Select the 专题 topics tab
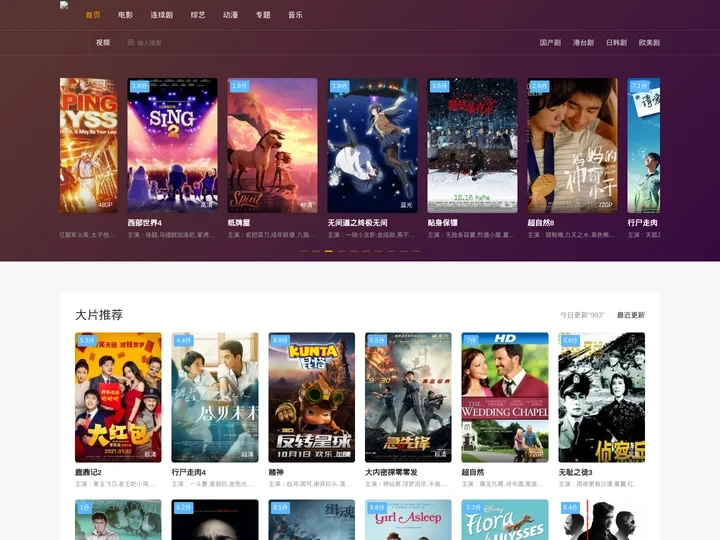Image resolution: width=720 pixels, height=540 pixels. [x=263, y=15]
